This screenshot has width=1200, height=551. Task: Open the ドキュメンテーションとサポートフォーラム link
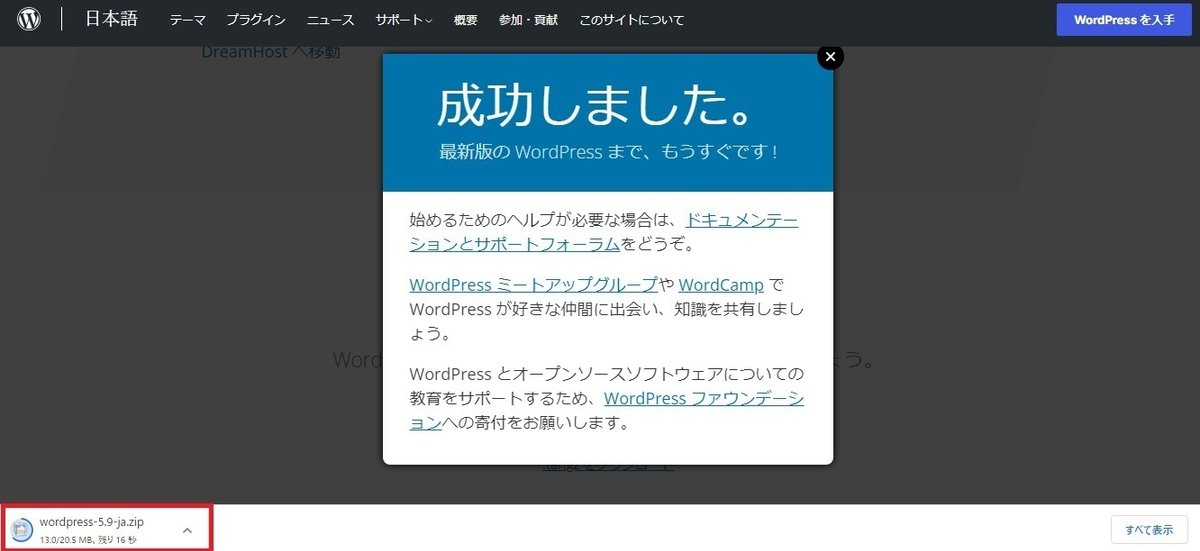coord(603,231)
